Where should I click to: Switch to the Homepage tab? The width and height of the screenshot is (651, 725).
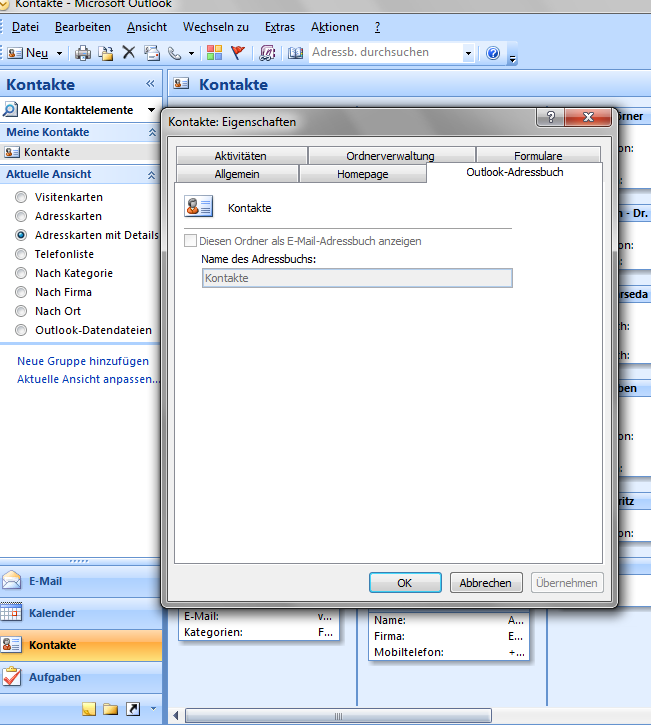pyautogui.click(x=362, y=174)
